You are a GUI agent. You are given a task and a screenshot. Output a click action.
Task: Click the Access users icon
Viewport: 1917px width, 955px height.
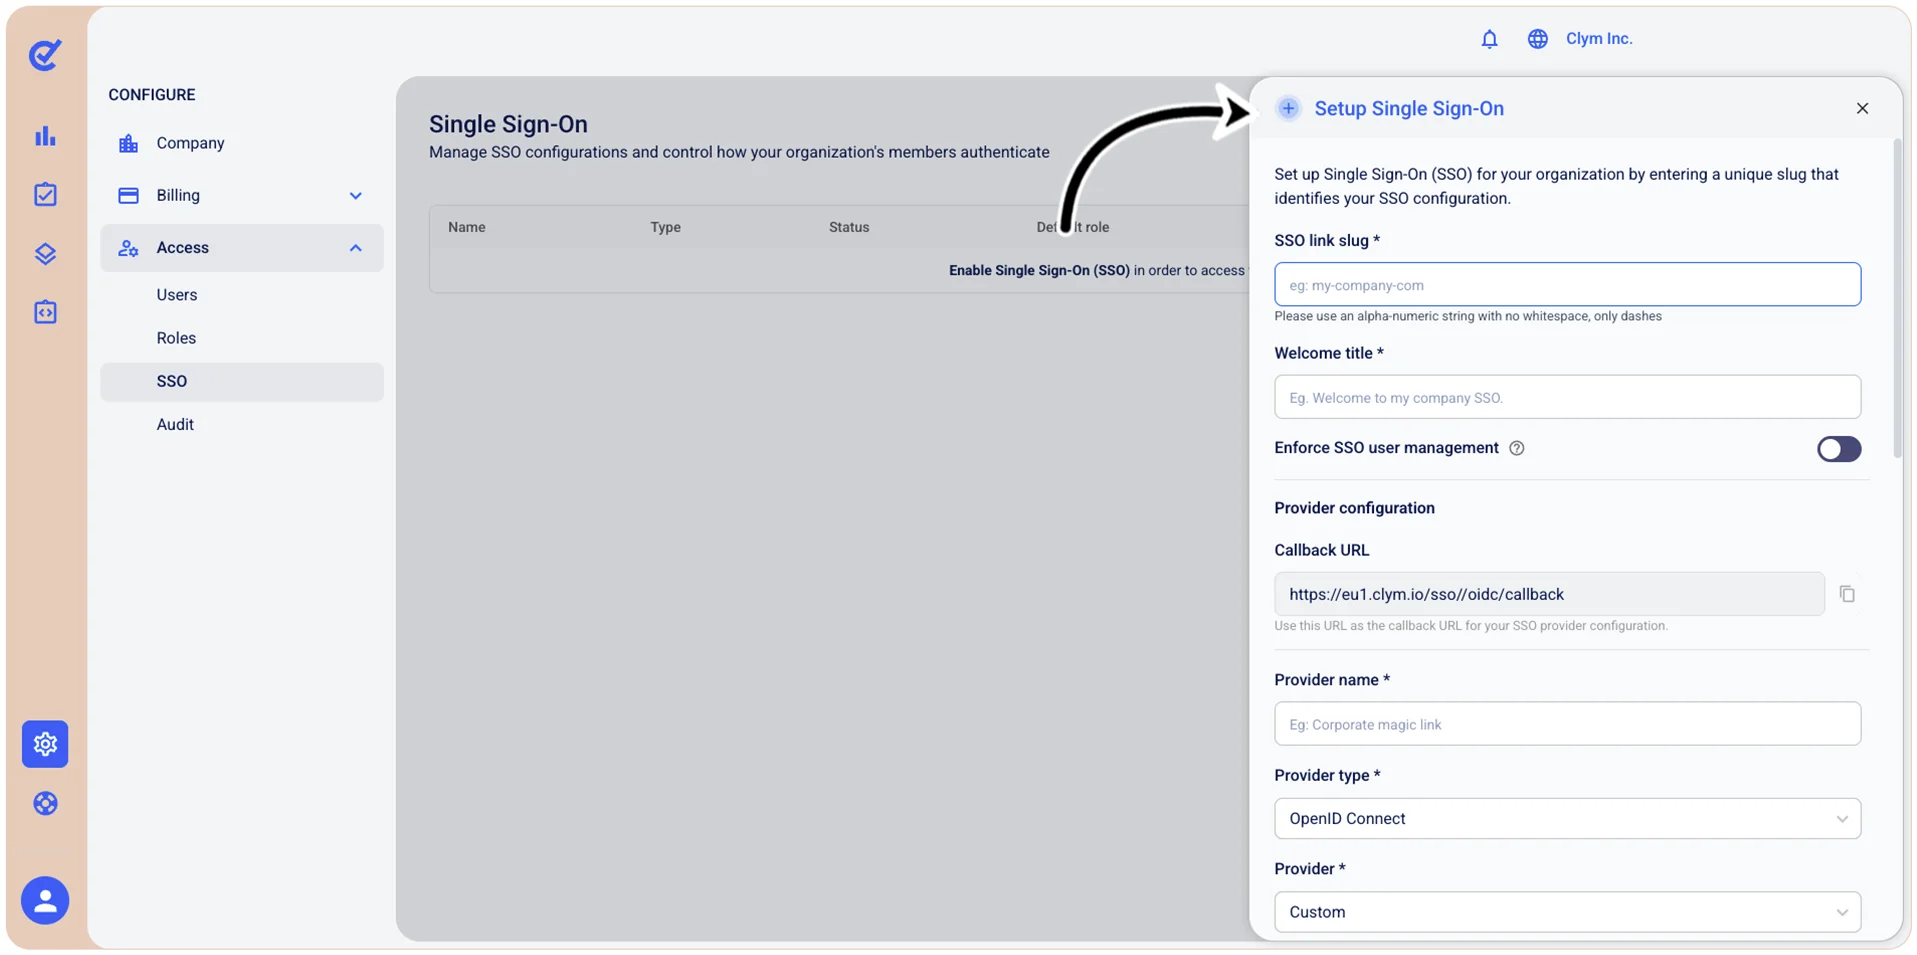click(x=128, y=248)
